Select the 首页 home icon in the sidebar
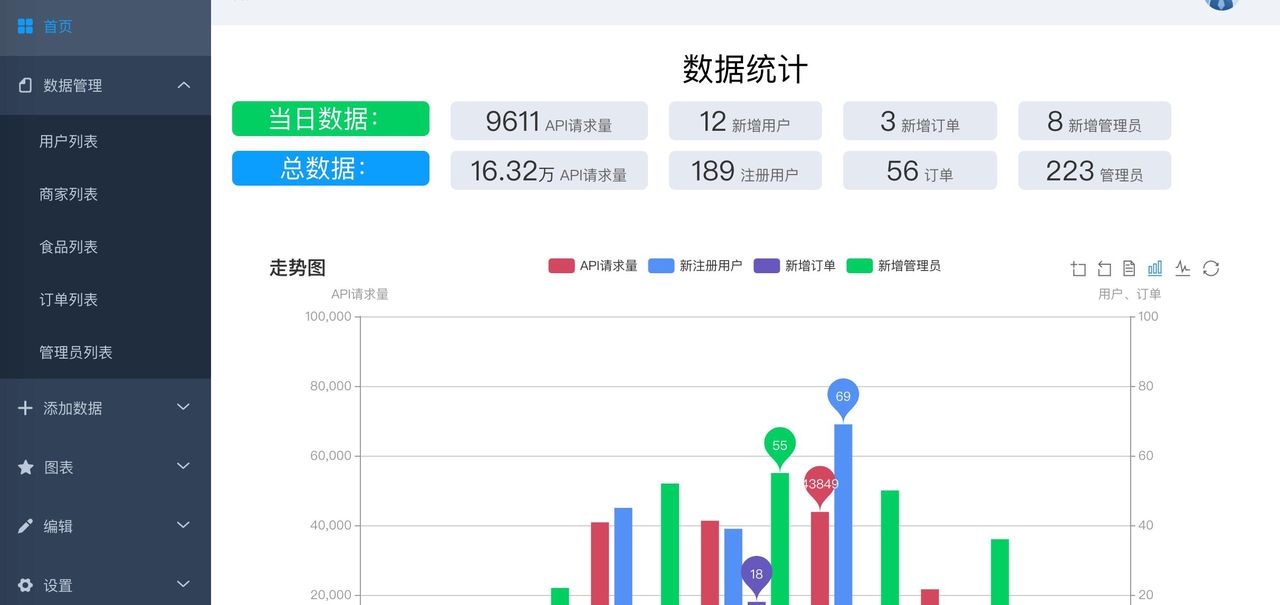Image resolution: width=1280 pixels, height=605 pixels. click(x=23, y=26)
